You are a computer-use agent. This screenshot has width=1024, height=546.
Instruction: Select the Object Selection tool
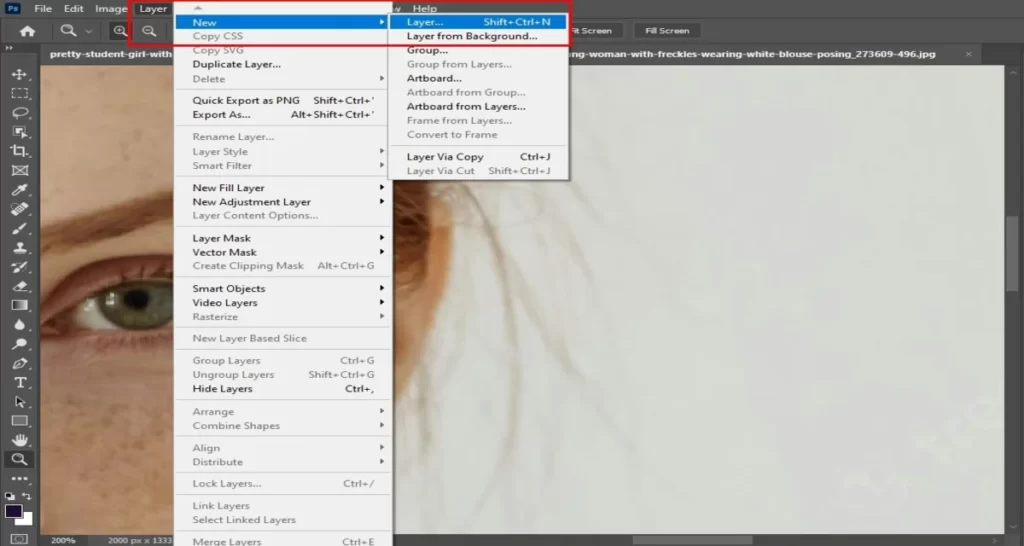20,132
